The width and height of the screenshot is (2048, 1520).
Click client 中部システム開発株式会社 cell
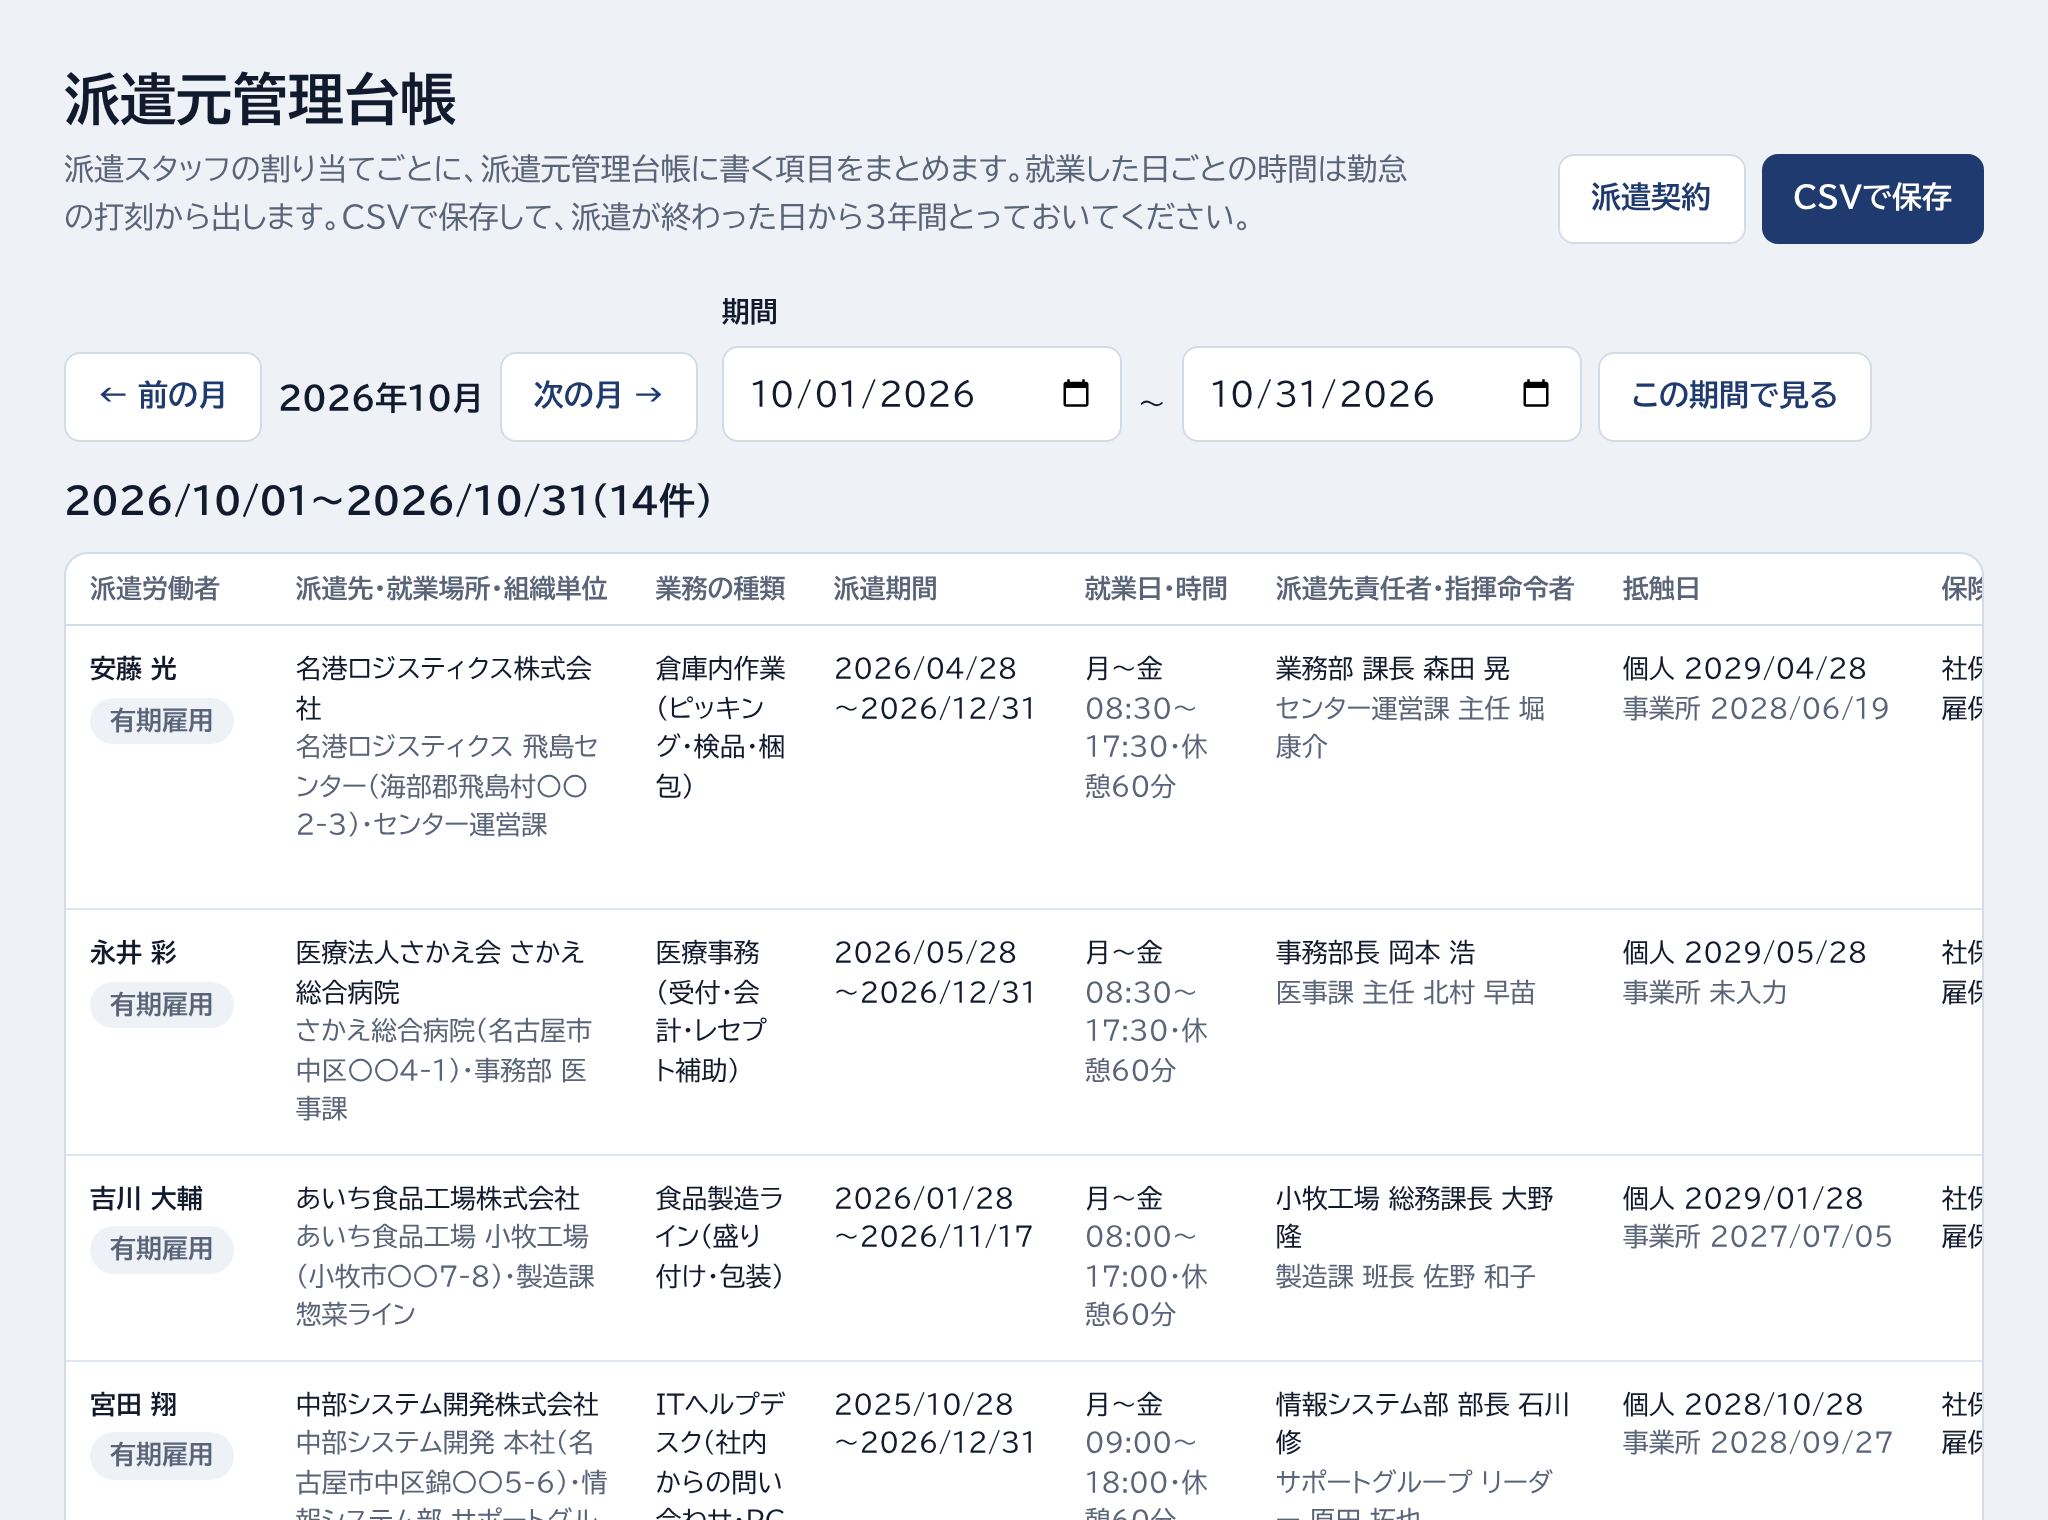447,1404
